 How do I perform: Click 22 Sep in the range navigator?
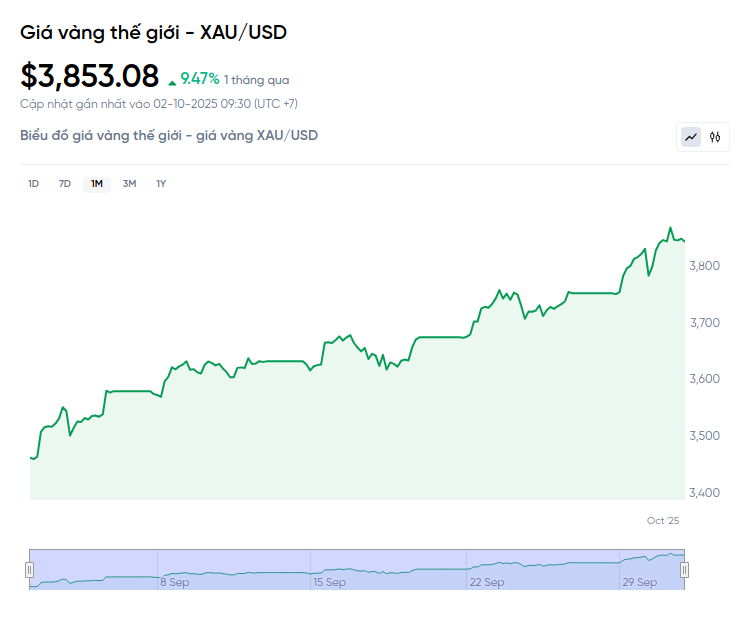point(486,582)
